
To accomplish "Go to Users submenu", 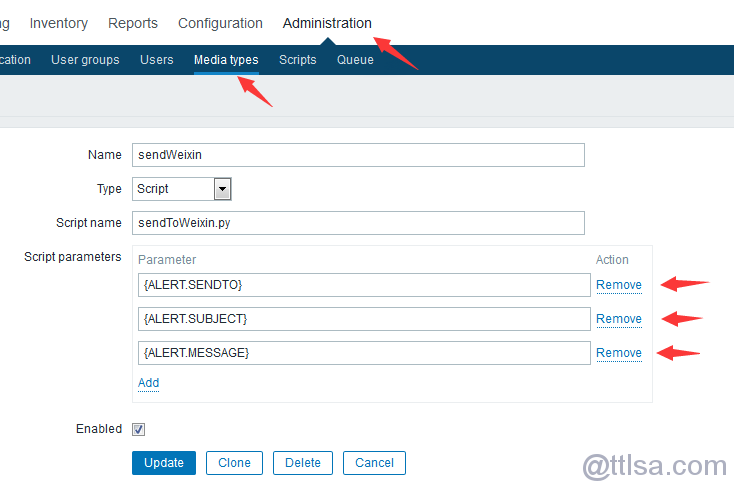I will tap(156, 60).
